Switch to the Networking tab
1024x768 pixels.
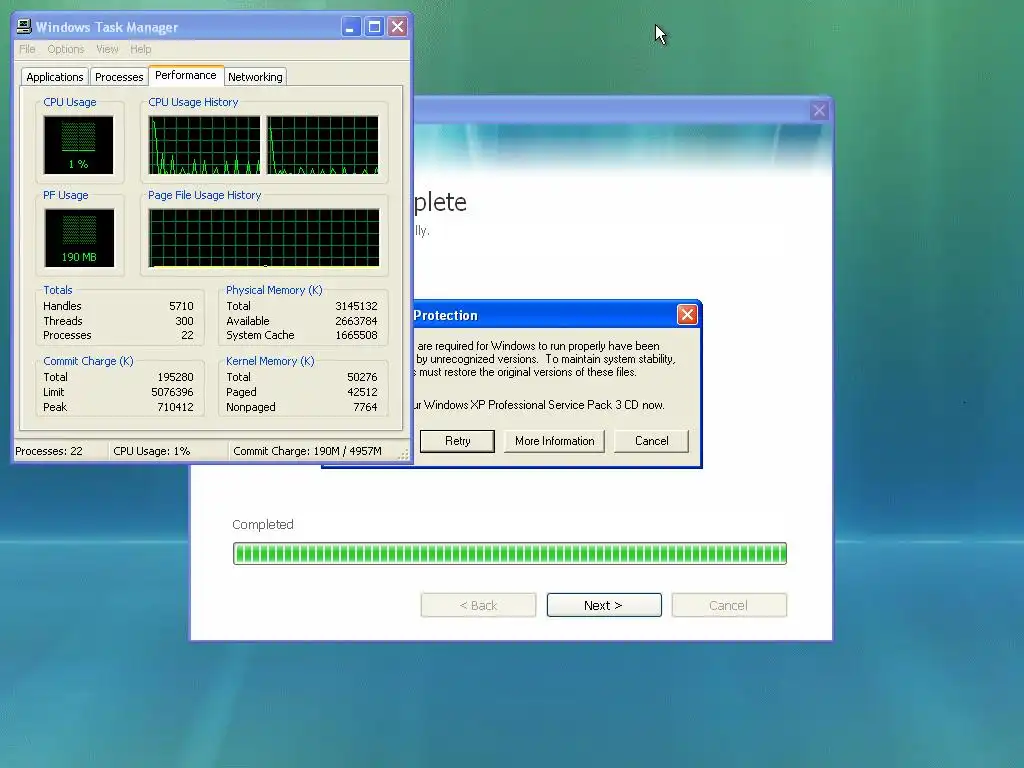[255, 77]
